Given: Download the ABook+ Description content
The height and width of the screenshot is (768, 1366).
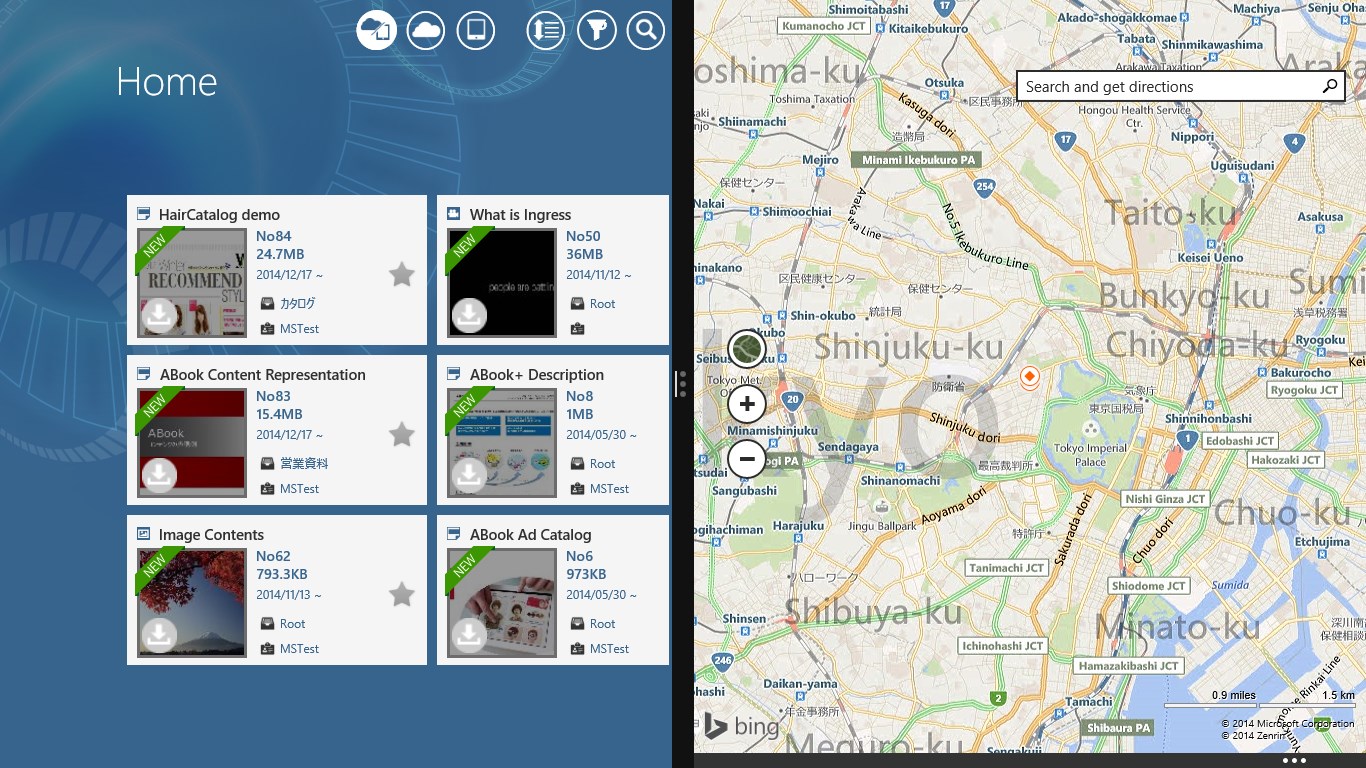Looking at the screenshot, I should tap(469, 475).
